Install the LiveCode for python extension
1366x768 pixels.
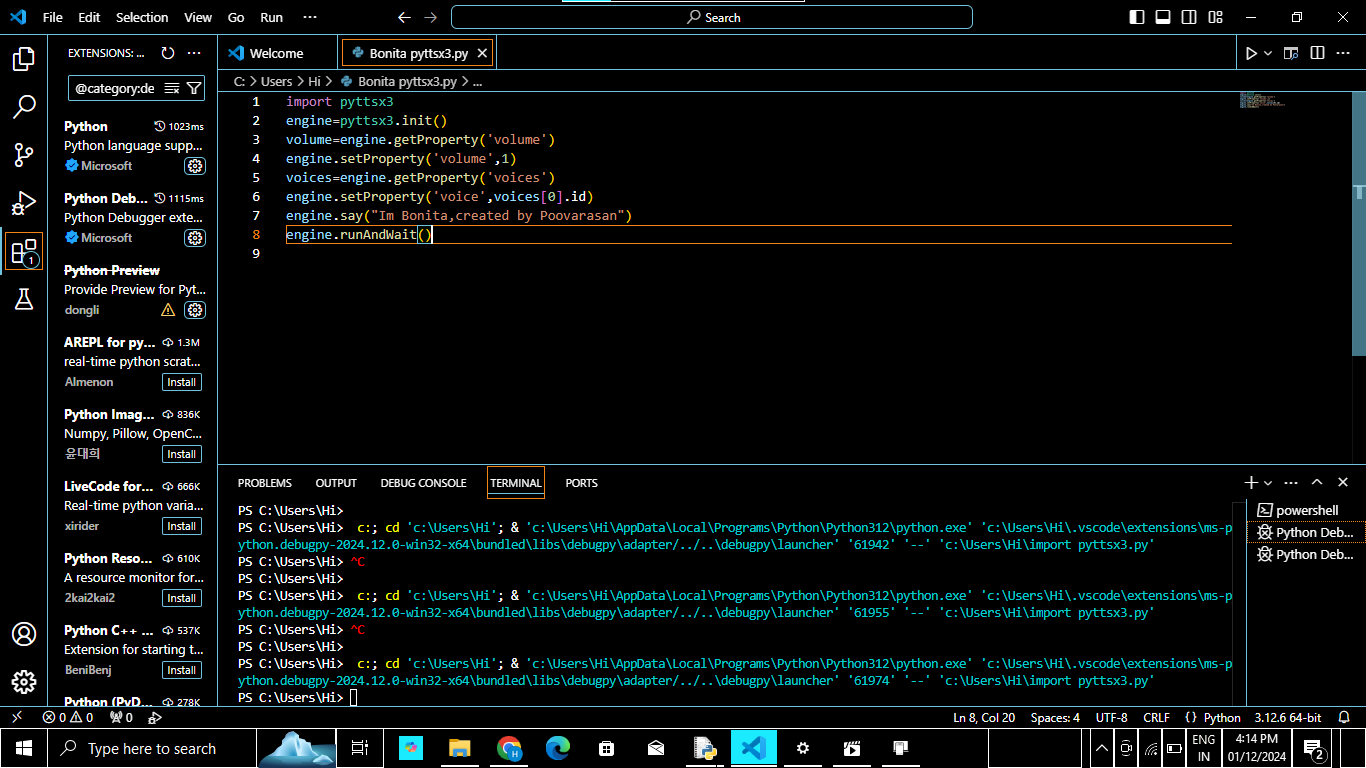click(182, 526)
